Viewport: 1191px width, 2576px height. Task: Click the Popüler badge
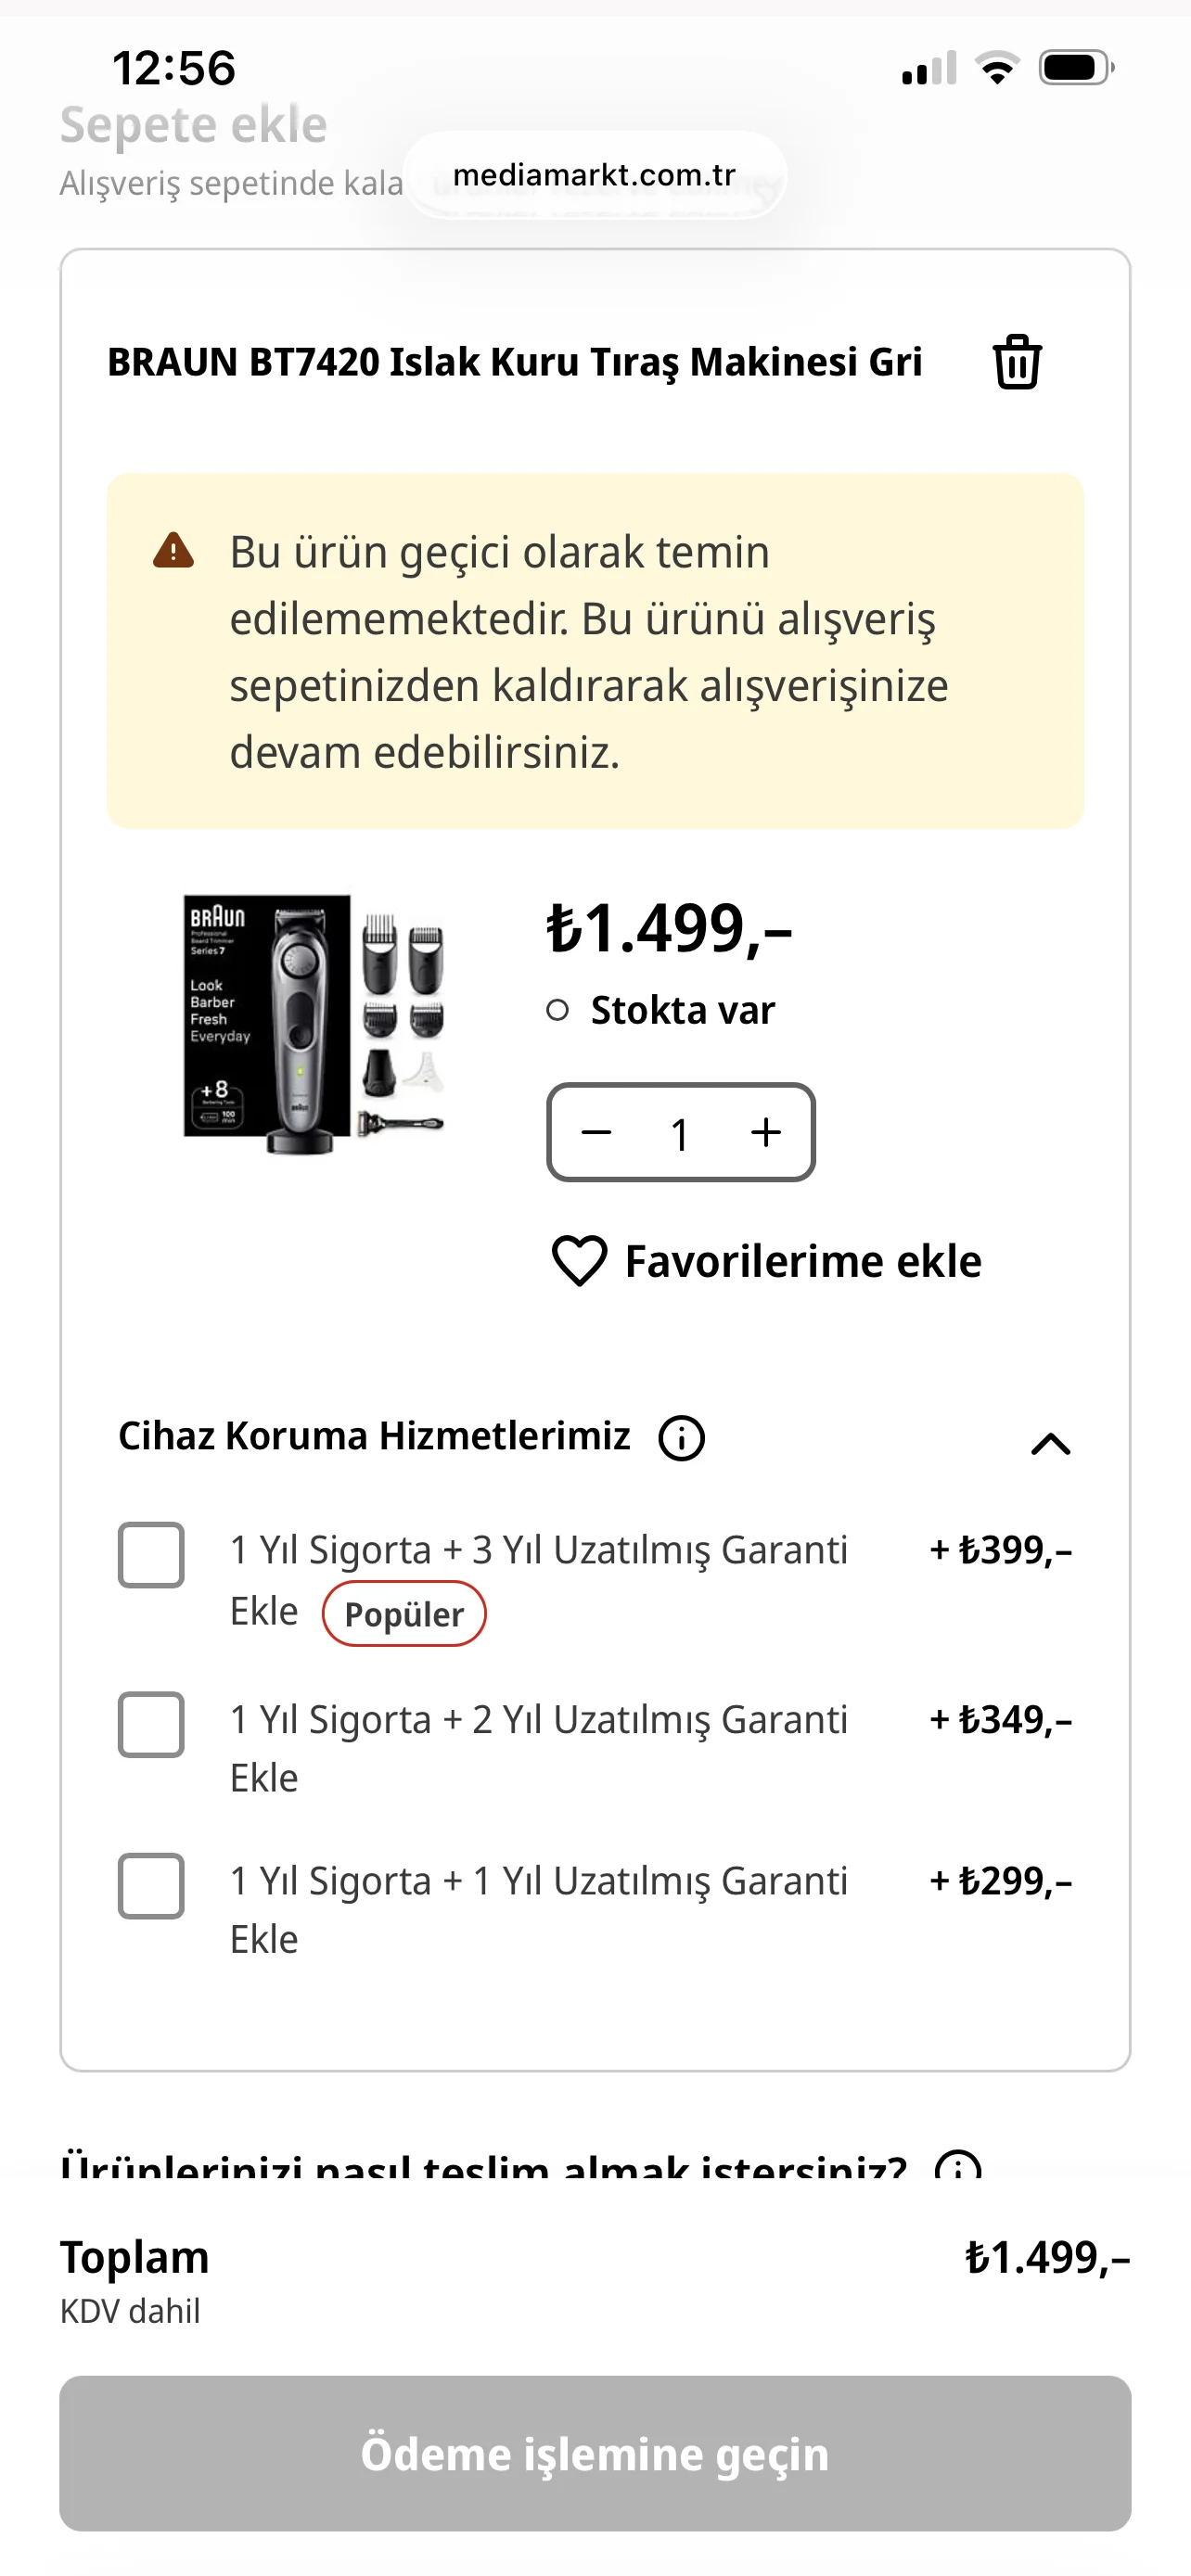coord(404,1614)
